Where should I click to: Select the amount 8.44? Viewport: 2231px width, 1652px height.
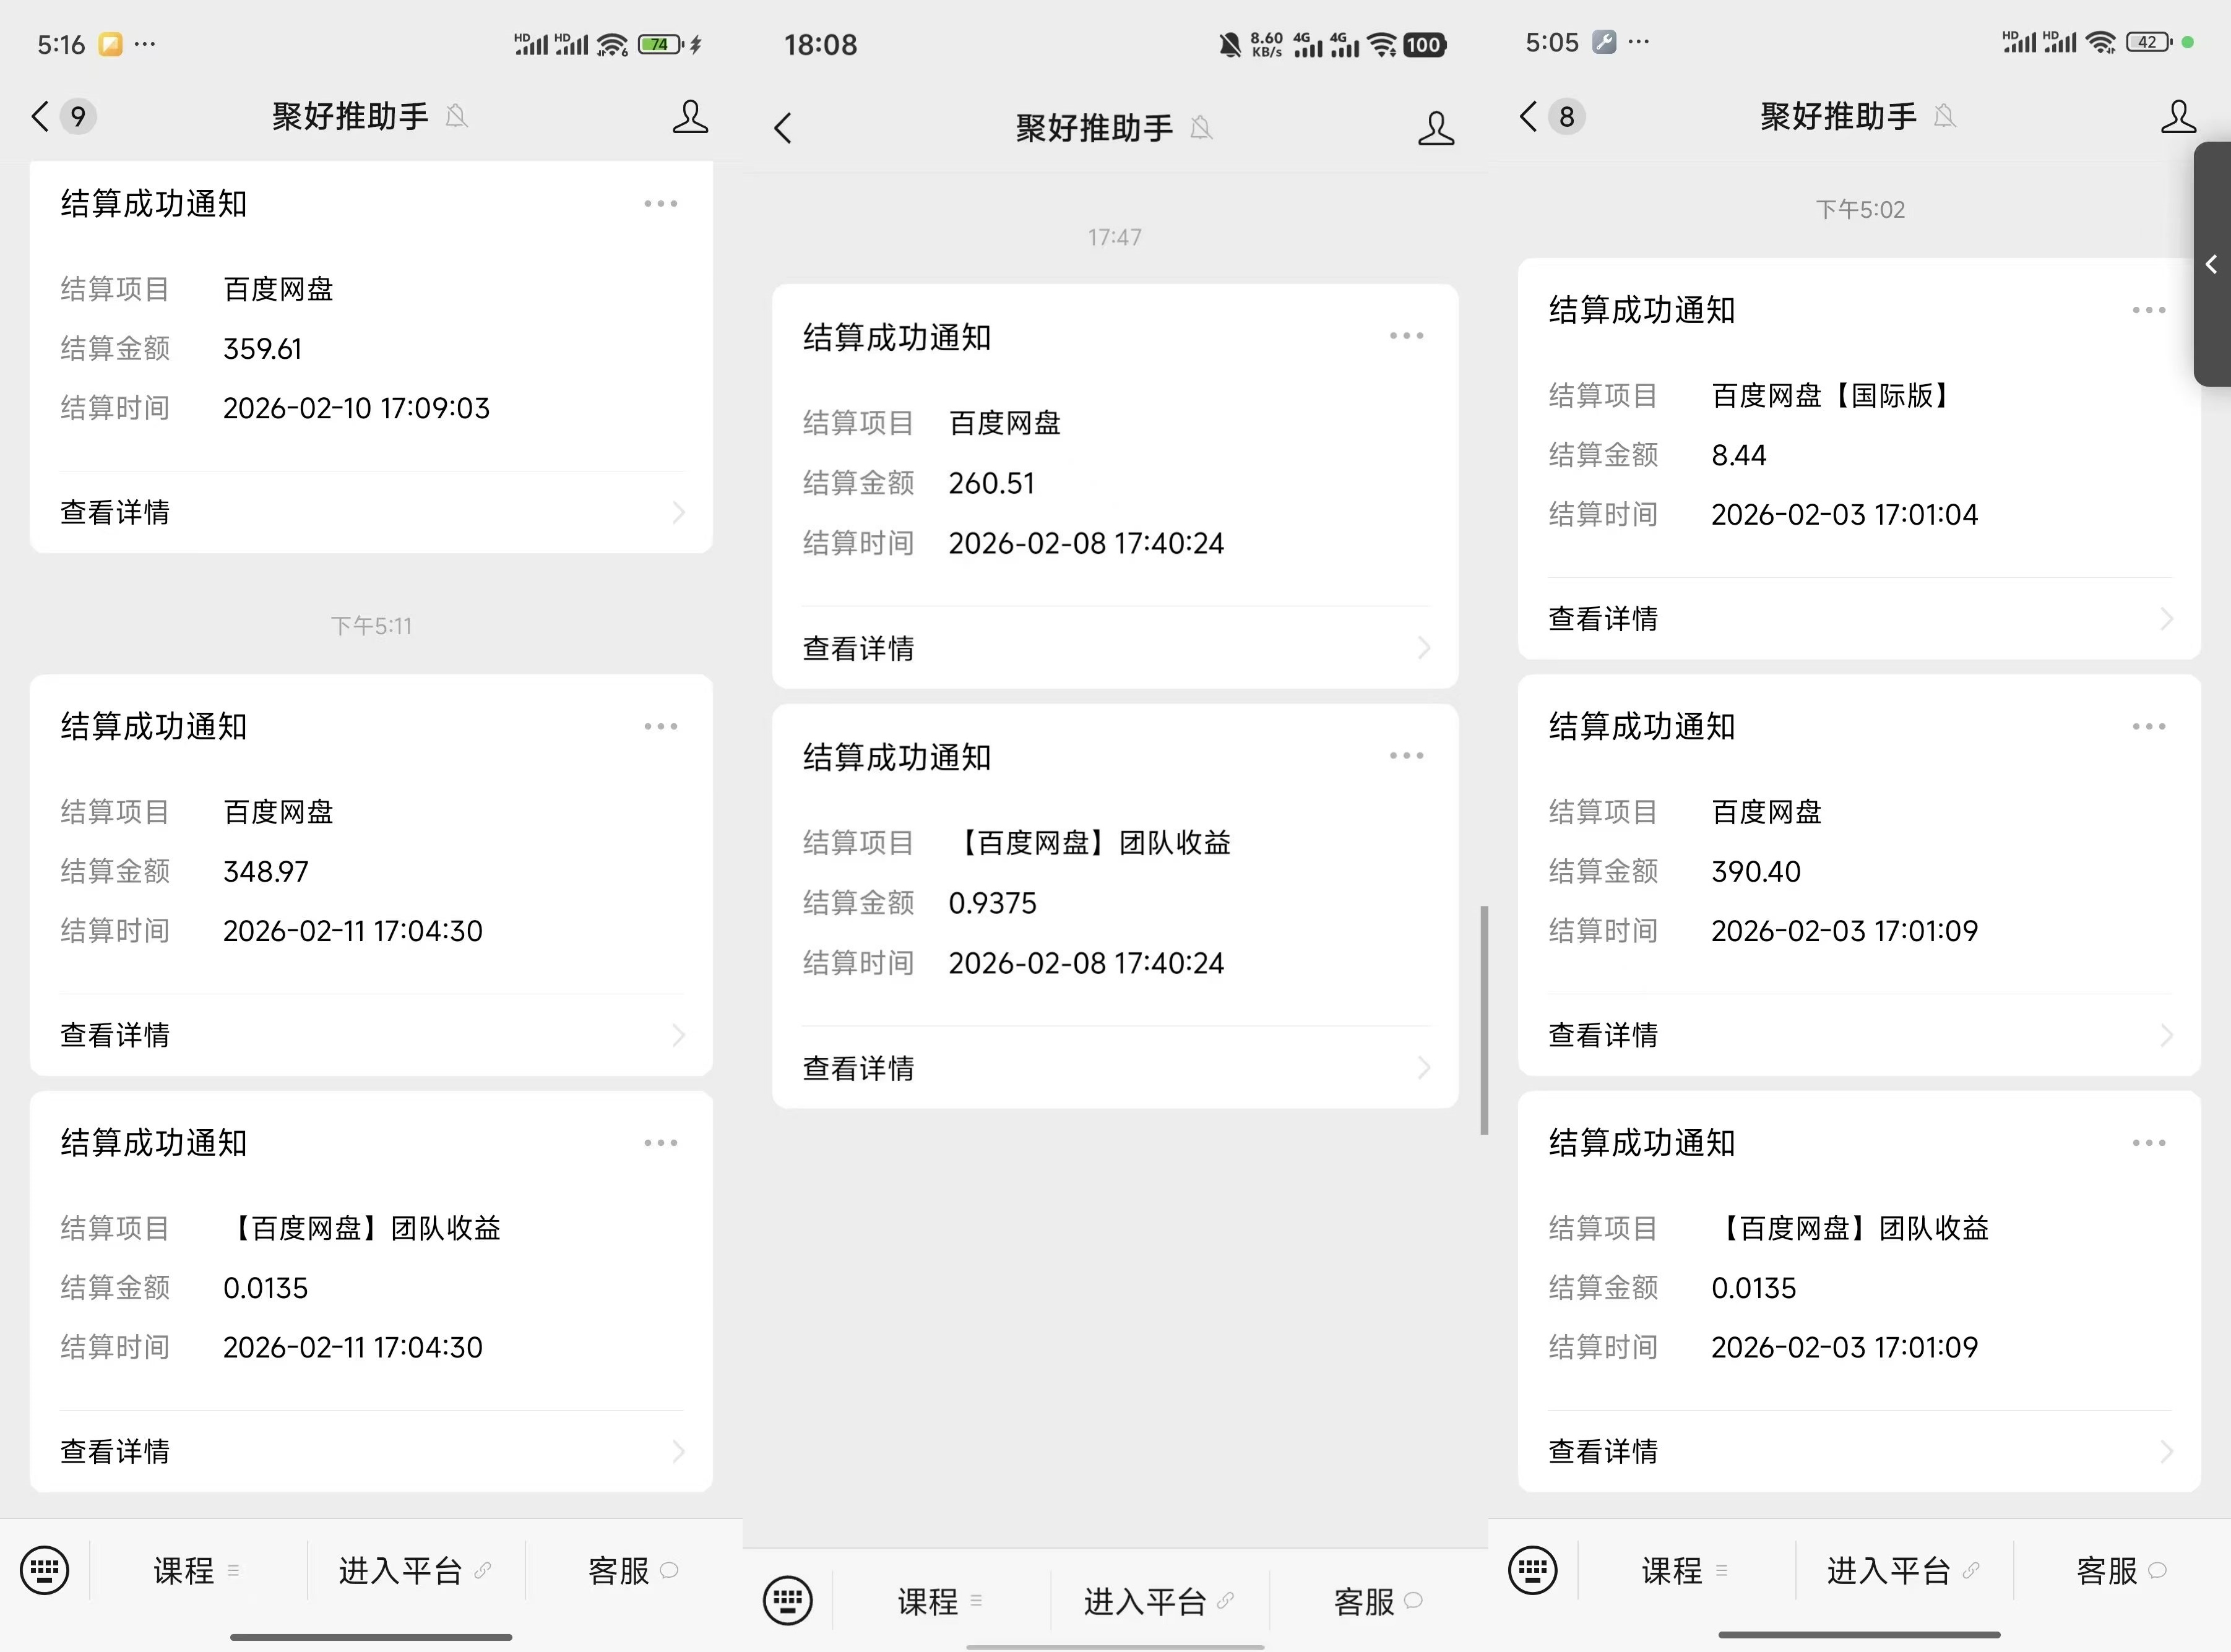point(1738,456)
